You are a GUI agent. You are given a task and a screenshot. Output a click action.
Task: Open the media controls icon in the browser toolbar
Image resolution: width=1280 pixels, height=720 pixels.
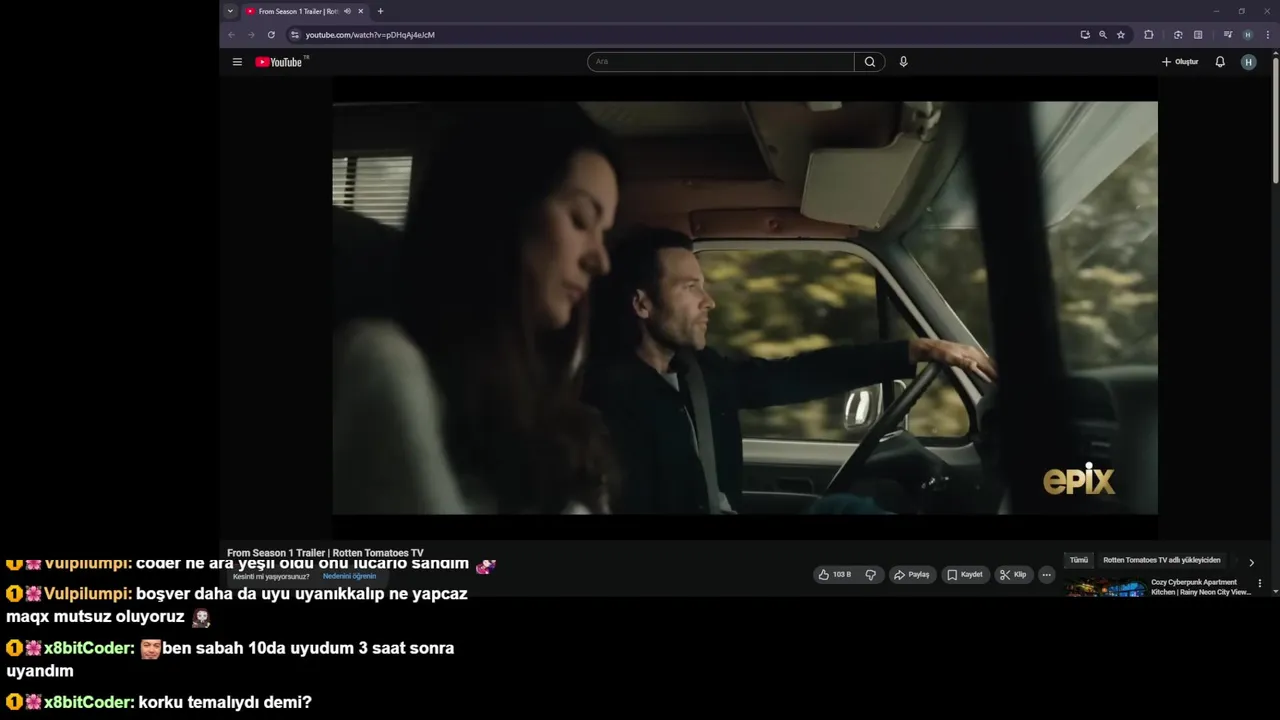1228,35
